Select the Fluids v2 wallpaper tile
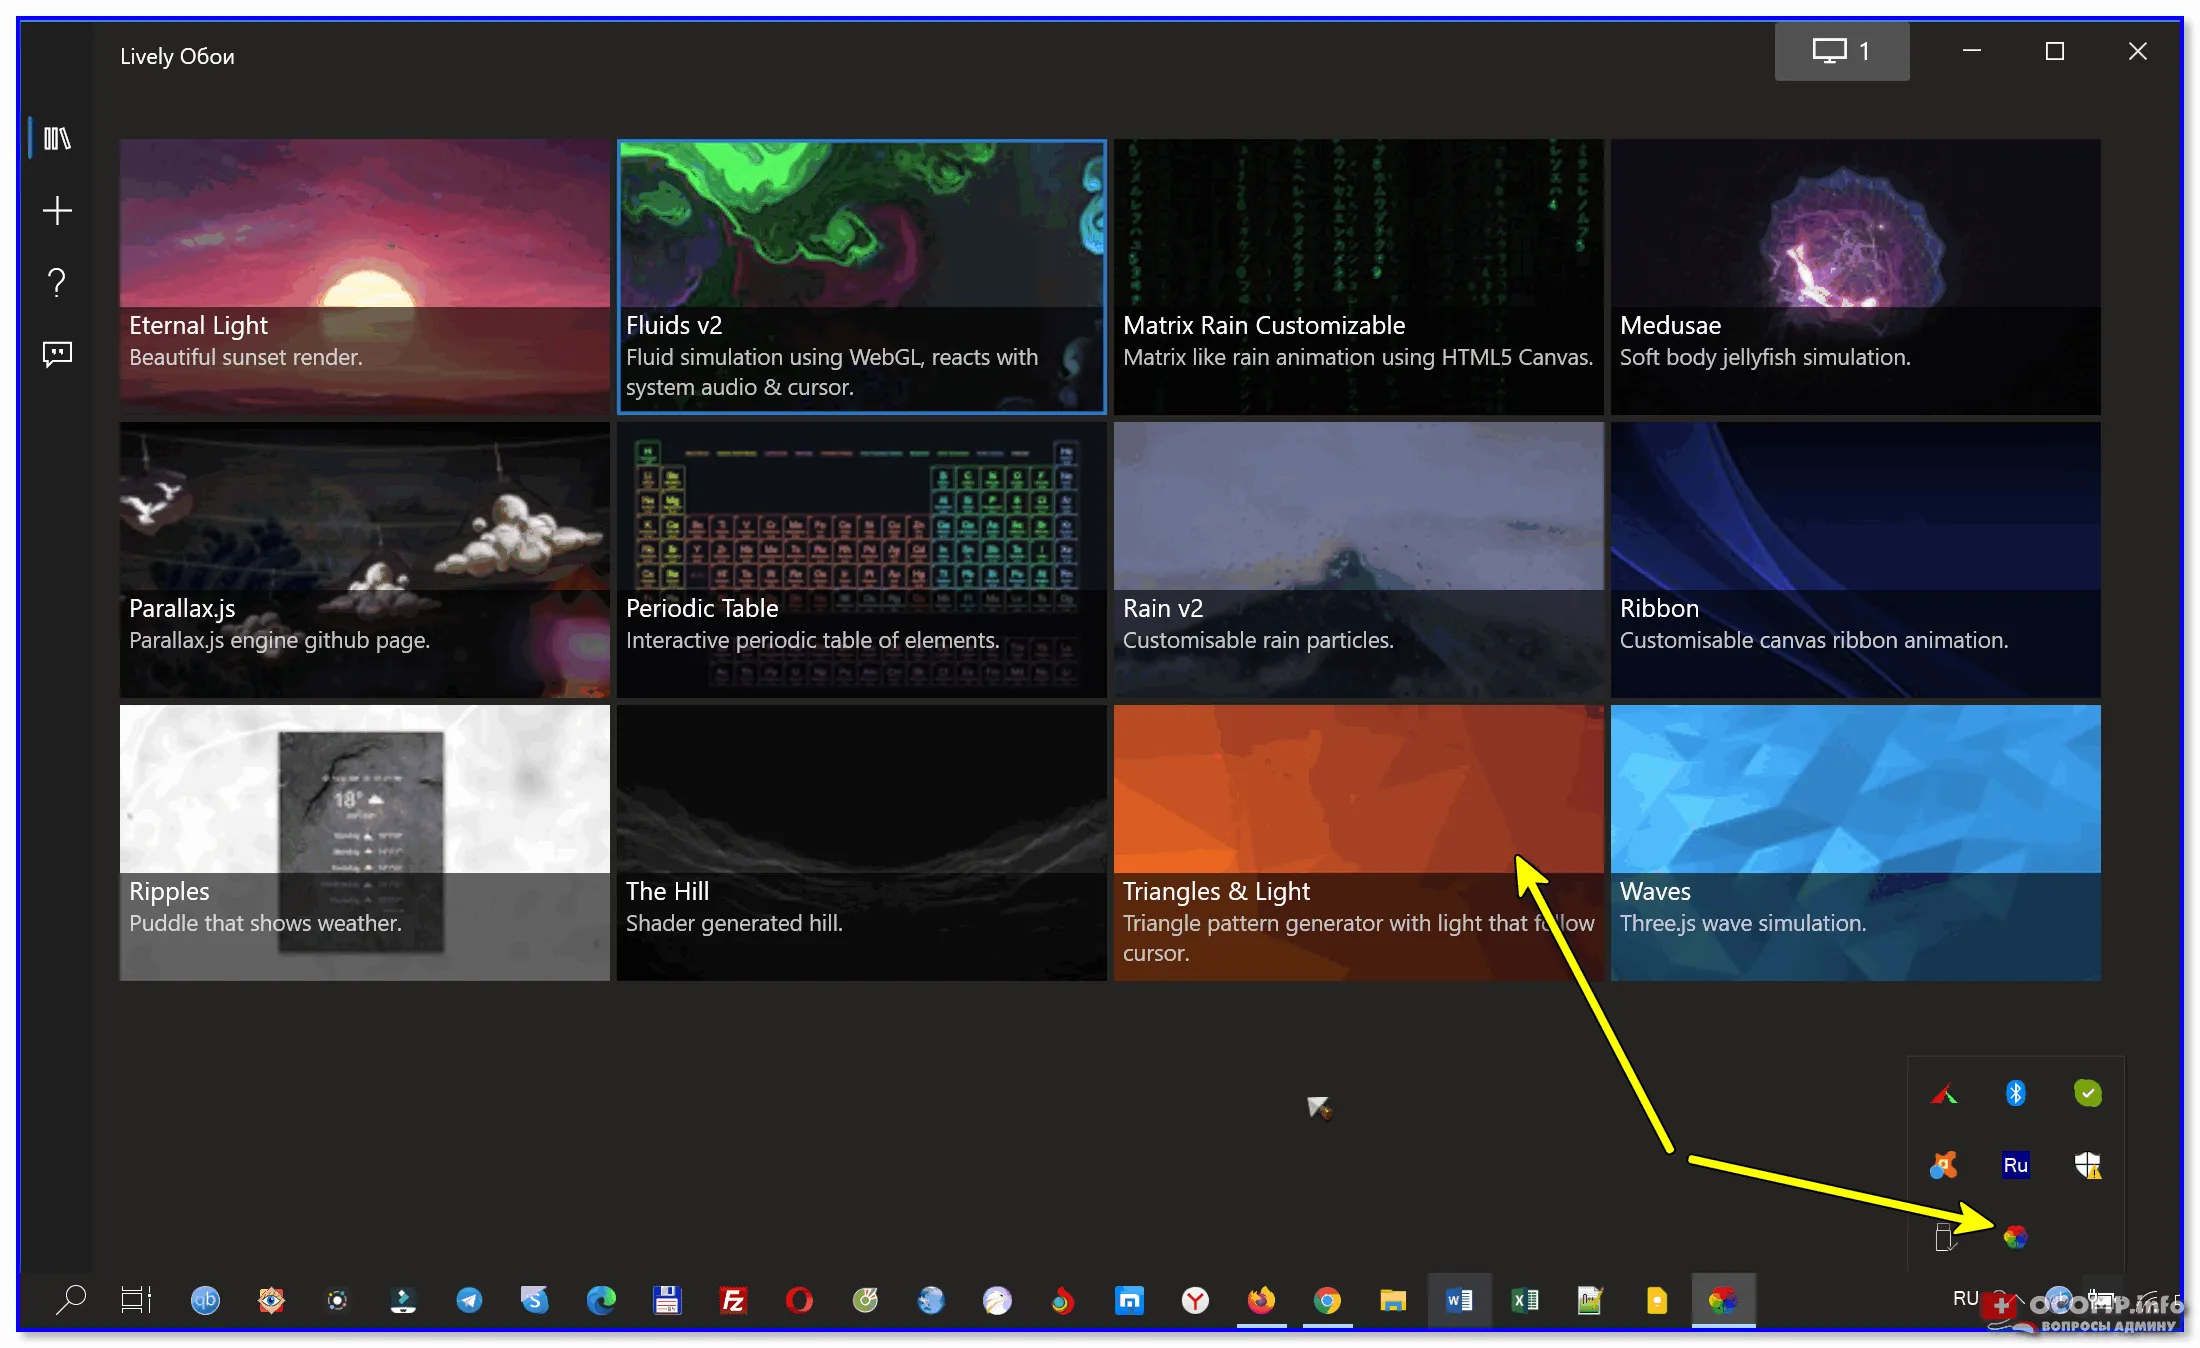 [x=861, y=277]
